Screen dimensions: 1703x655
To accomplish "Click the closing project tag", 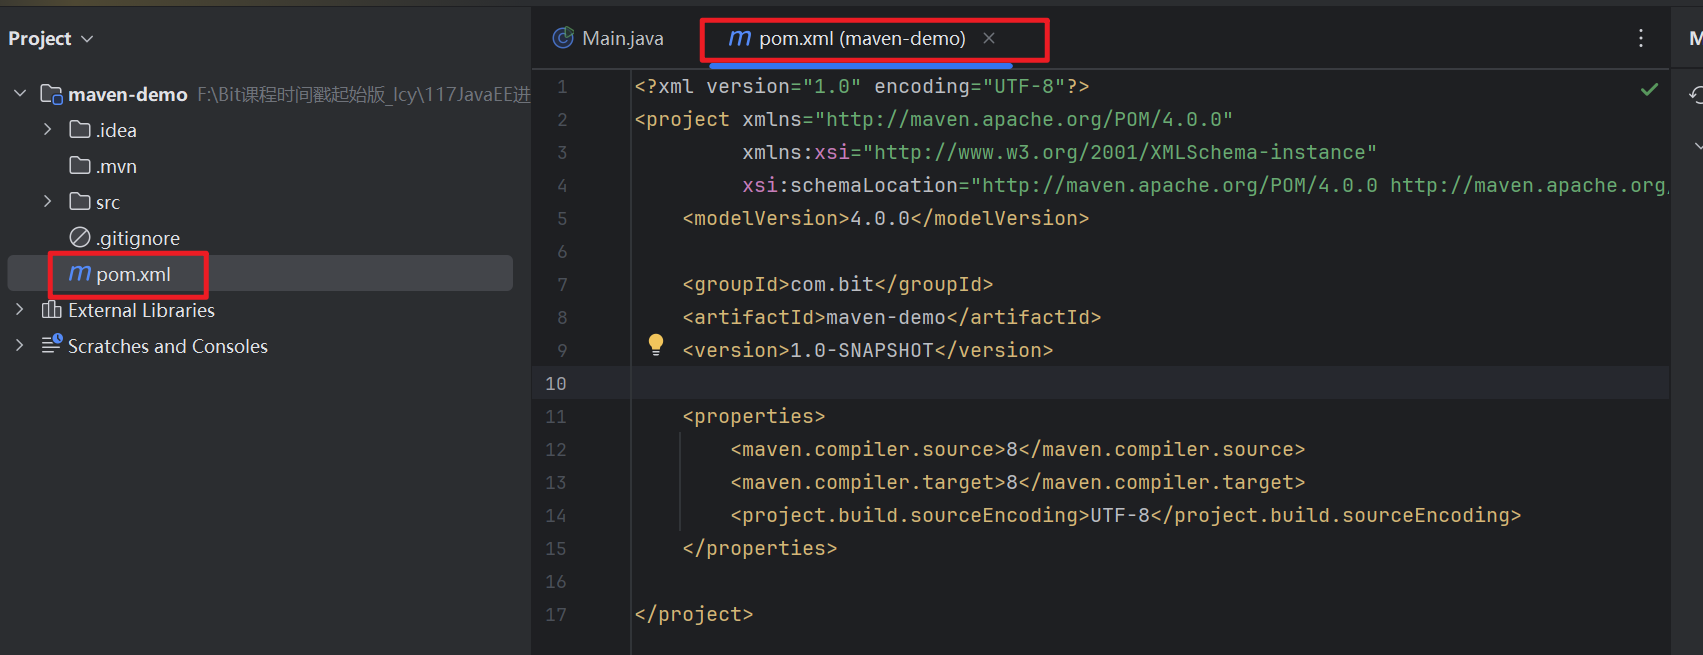I will tap(694, 614).
